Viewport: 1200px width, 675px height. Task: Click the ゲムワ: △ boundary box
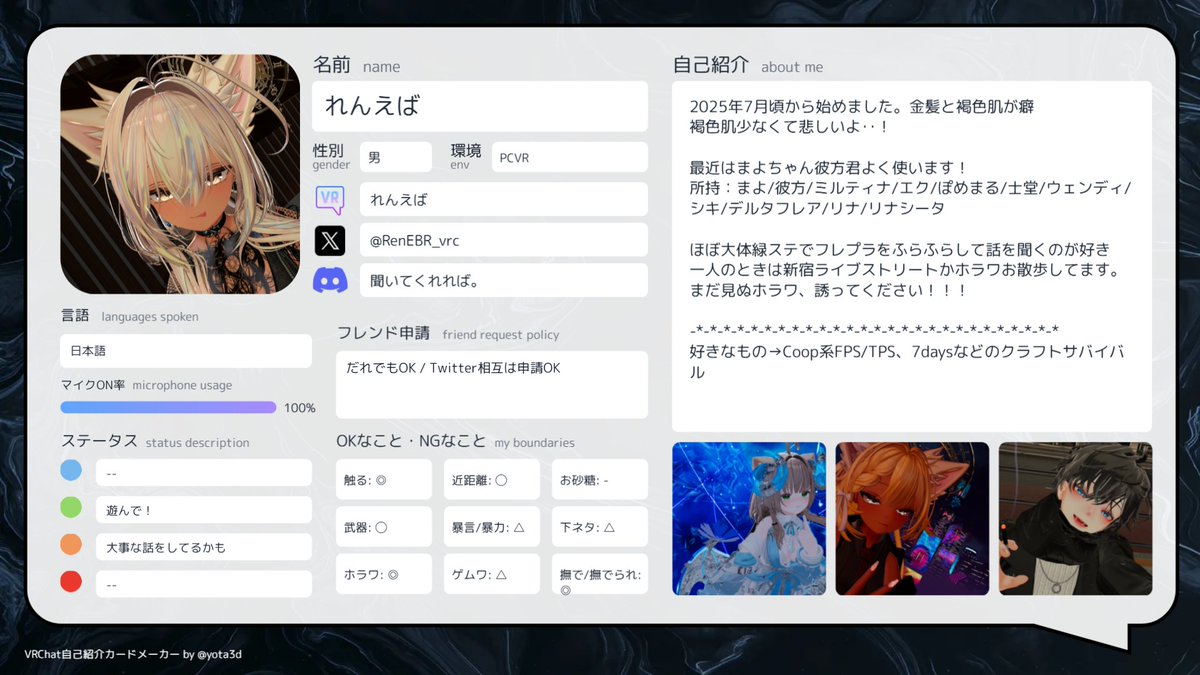(x=492, y=574)
